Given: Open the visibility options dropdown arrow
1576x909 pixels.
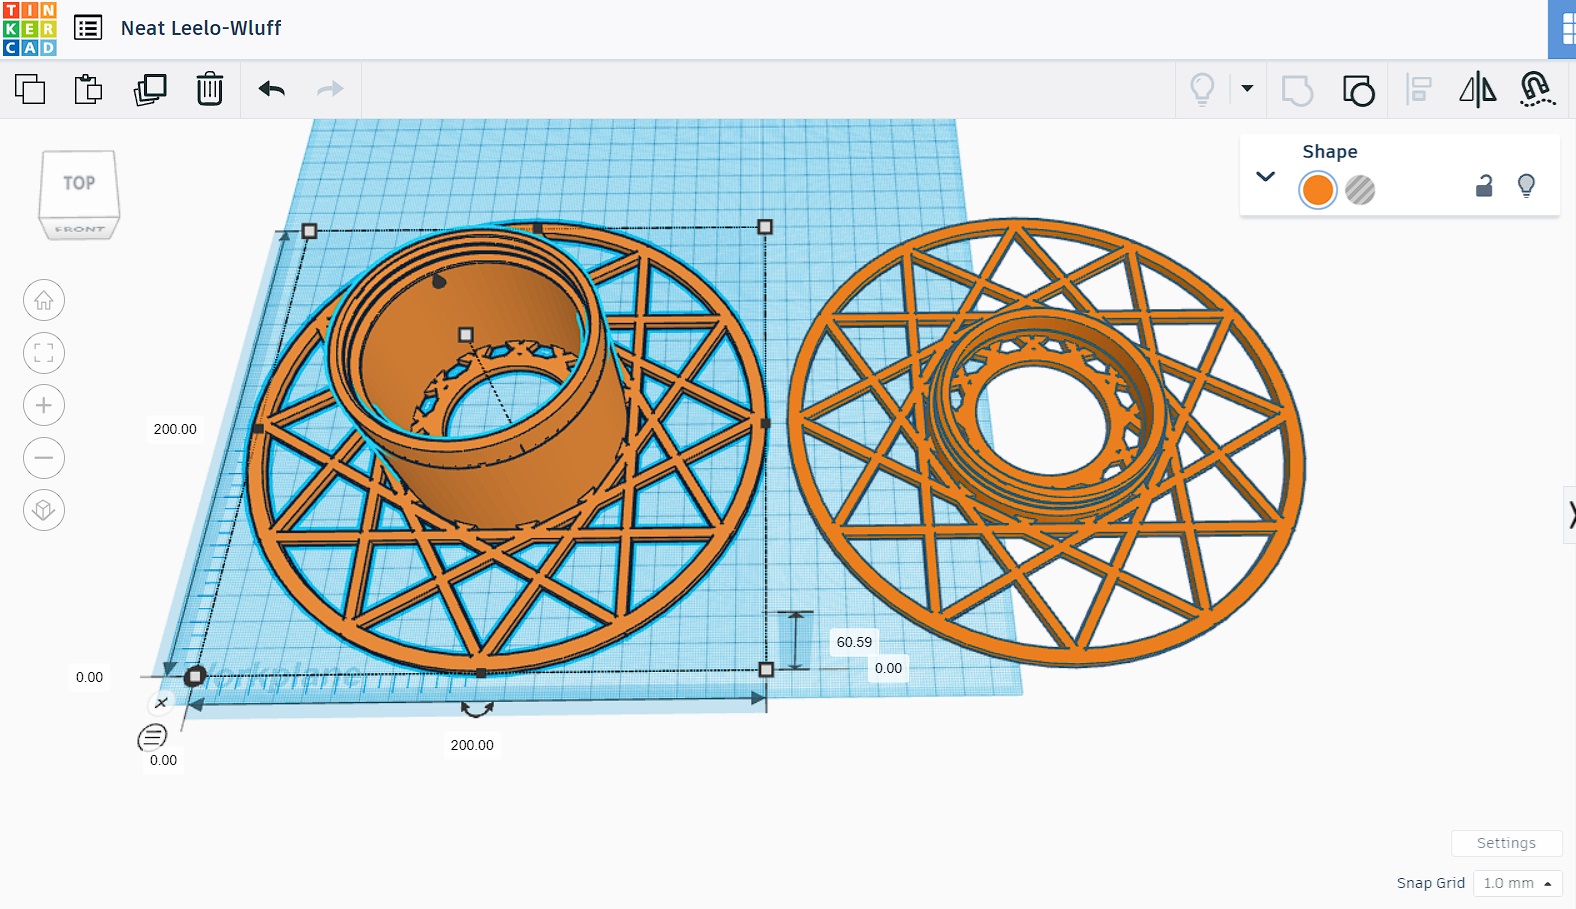Looking at the screenshot, I should [1247, 88].
